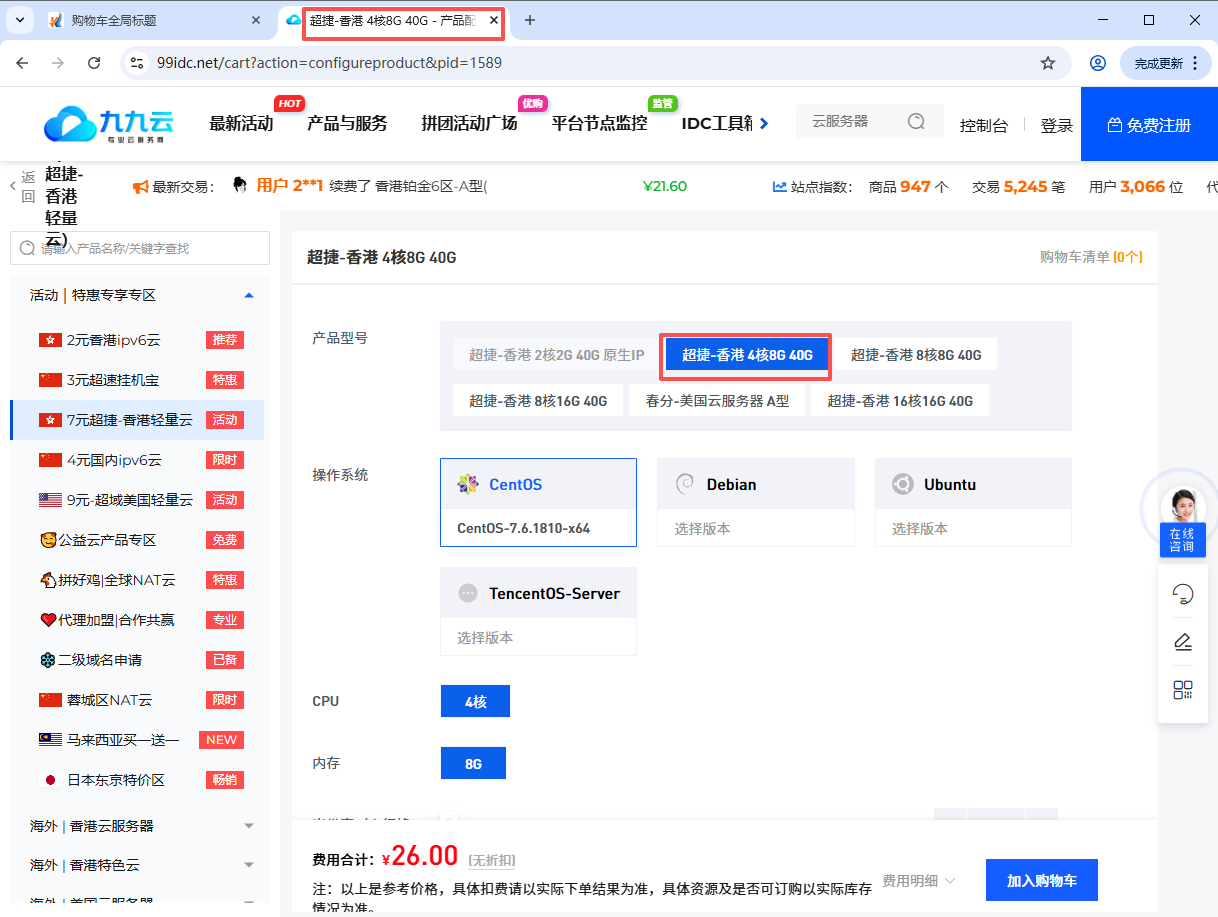Select 7元超捷-香港轻量云 in sidebar
This screenshot has height=917, width=1218.
pos(137,420)
